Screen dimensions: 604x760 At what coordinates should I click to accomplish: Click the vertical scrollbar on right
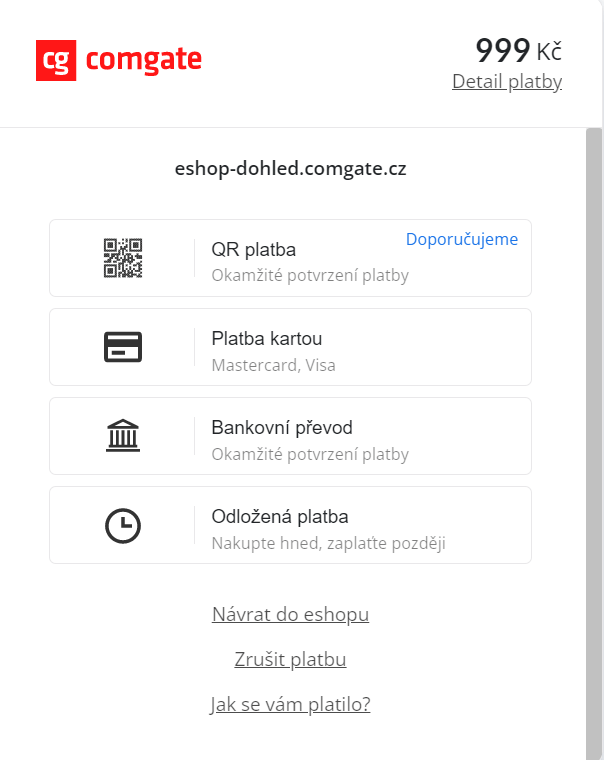594,400
